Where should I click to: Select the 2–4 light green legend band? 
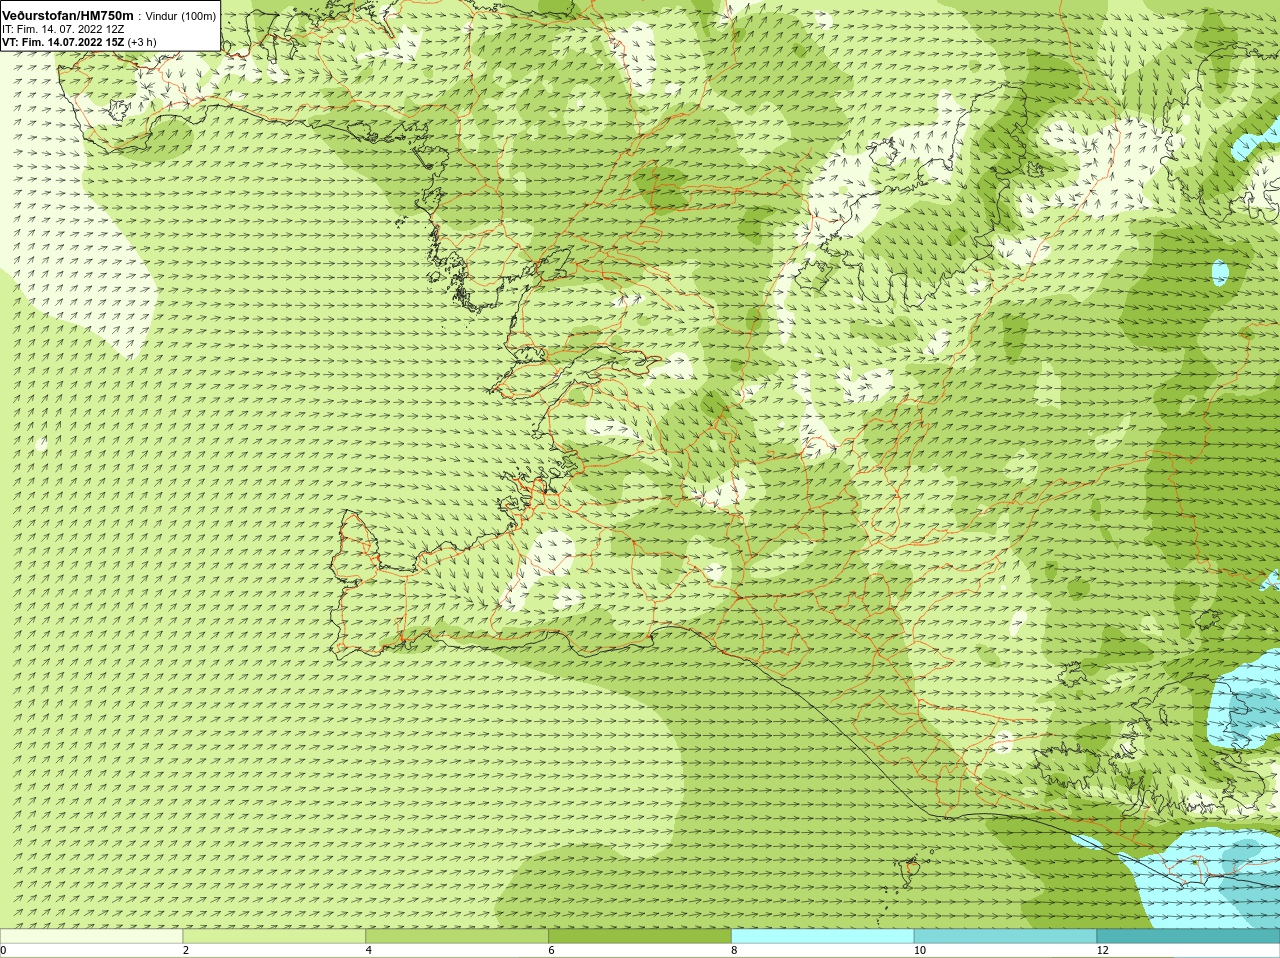274,936
